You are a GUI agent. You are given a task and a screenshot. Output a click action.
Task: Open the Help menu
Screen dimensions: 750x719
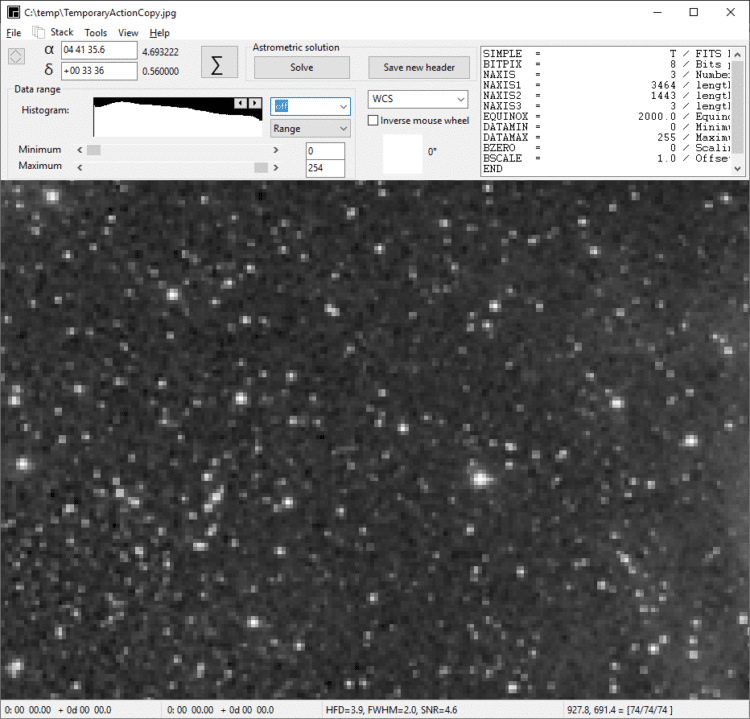click(x=159, y=33)
